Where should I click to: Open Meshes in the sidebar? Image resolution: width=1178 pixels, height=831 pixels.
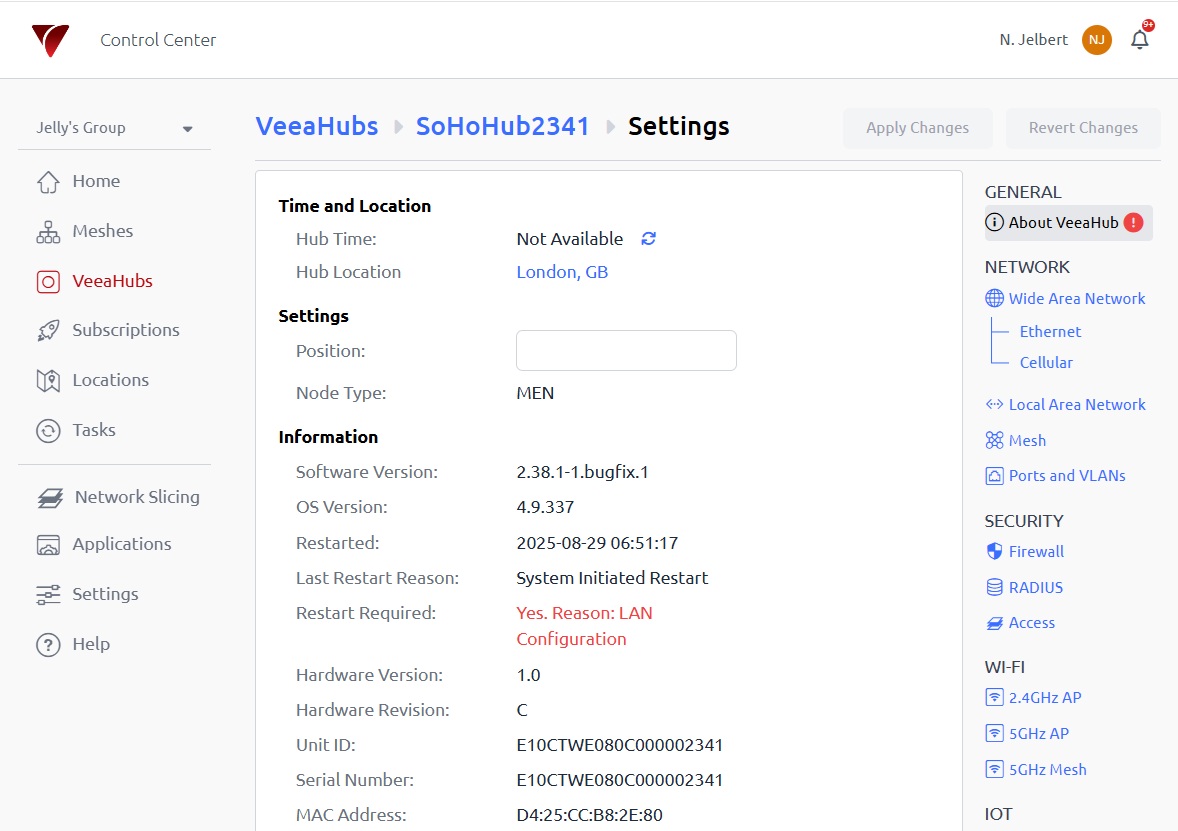coord(102,231)
